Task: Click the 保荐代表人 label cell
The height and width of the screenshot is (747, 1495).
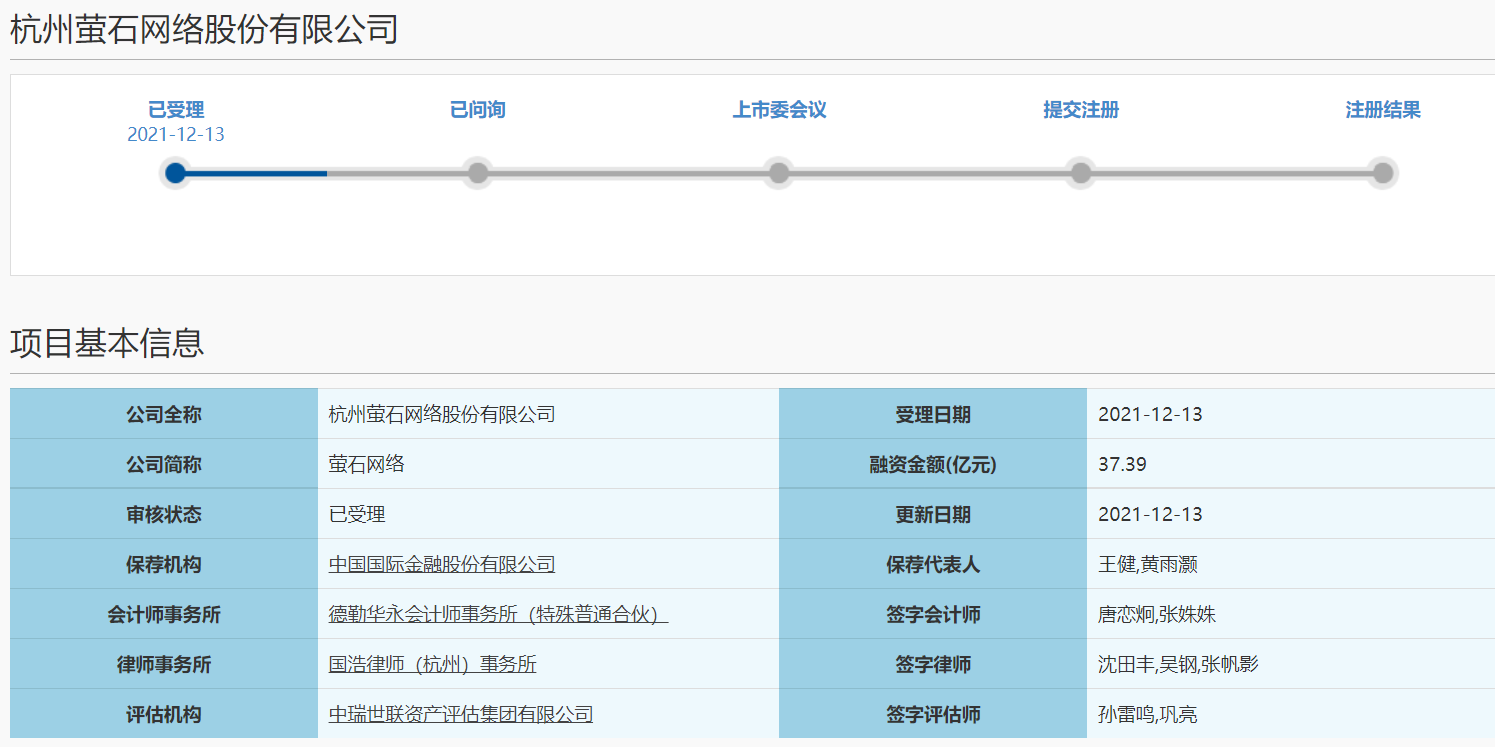Action: pos(933,564)
